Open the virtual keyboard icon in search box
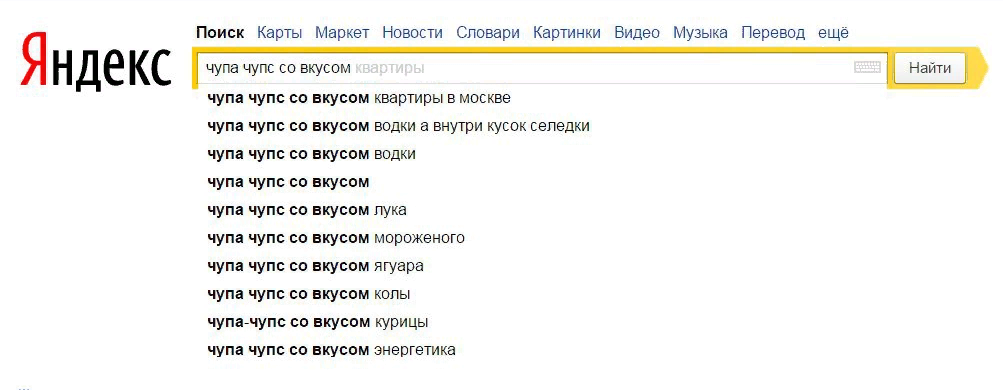Screen dimensions: 1003x390 click(x=867, y=67)
